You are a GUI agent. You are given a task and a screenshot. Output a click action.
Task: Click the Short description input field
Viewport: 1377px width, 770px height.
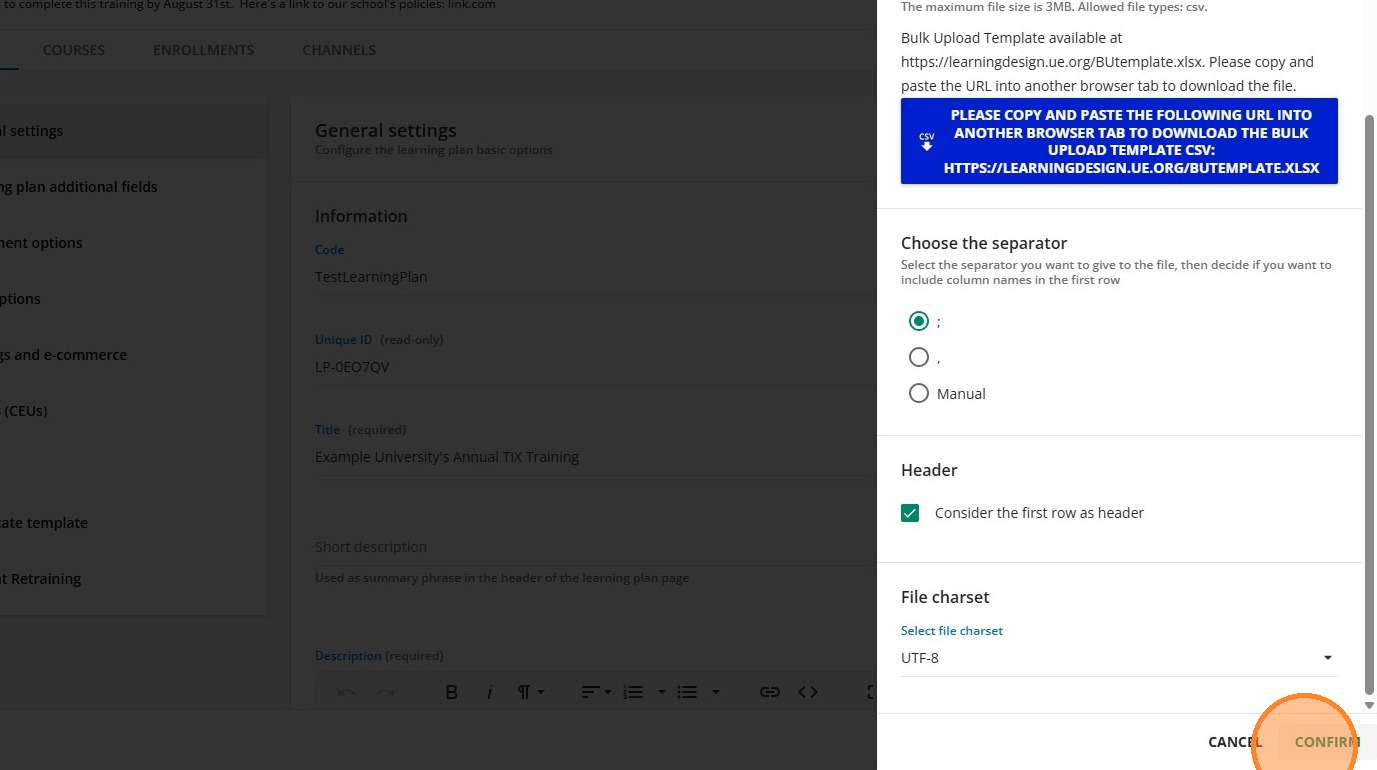point(595,547)
